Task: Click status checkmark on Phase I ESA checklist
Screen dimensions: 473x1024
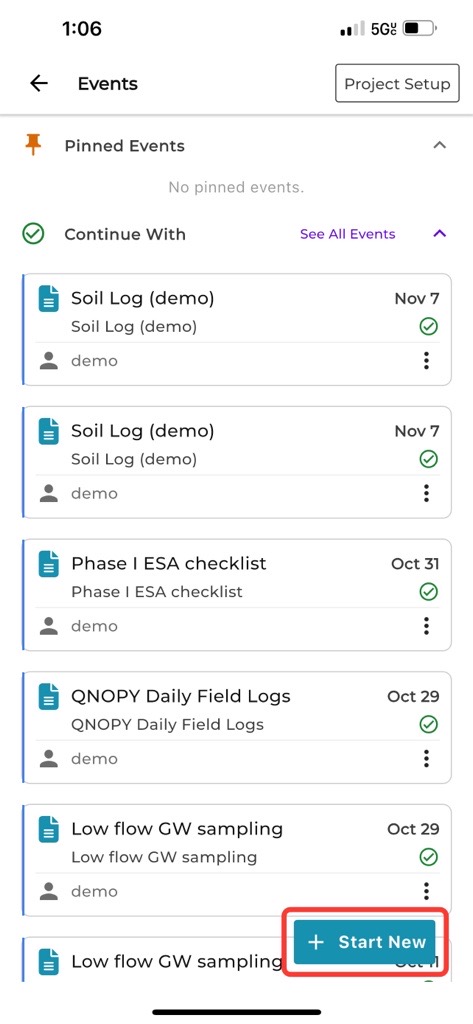Action: pyautogui.click(x=429, y=592)
